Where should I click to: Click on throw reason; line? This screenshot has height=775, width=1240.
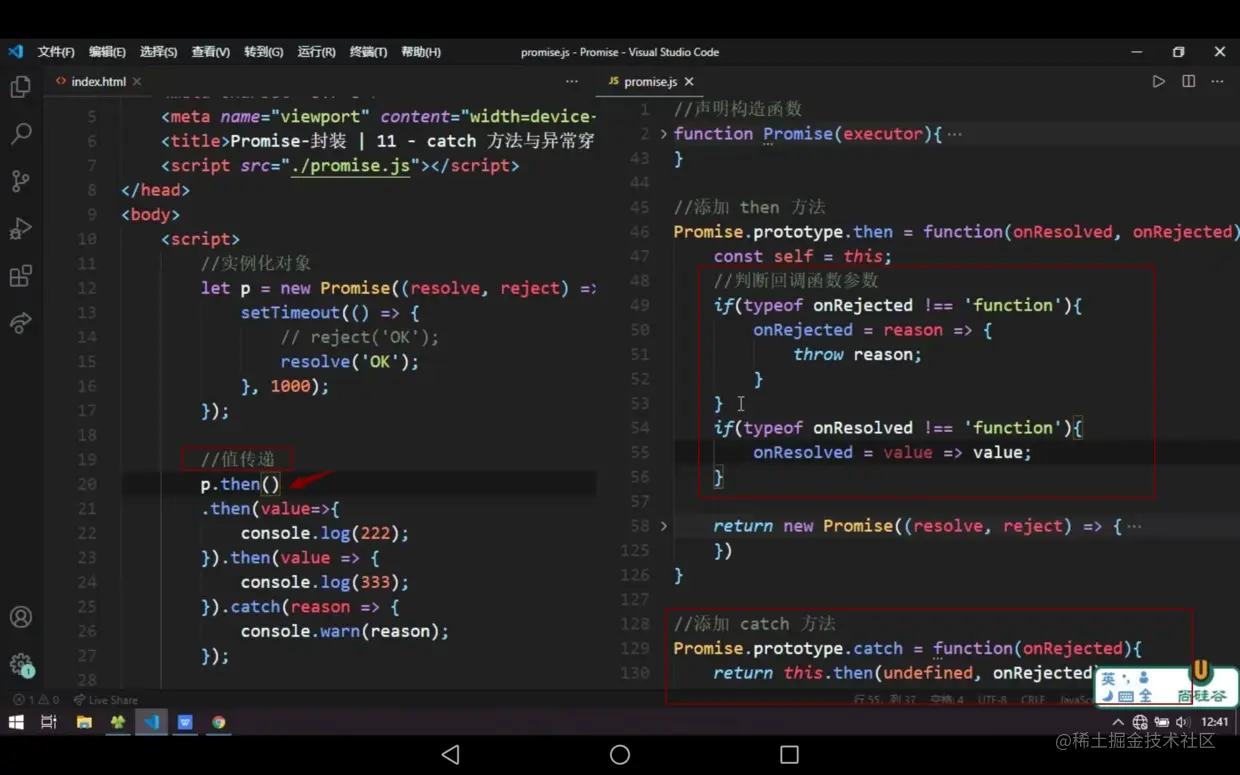[x=857, y=354]
